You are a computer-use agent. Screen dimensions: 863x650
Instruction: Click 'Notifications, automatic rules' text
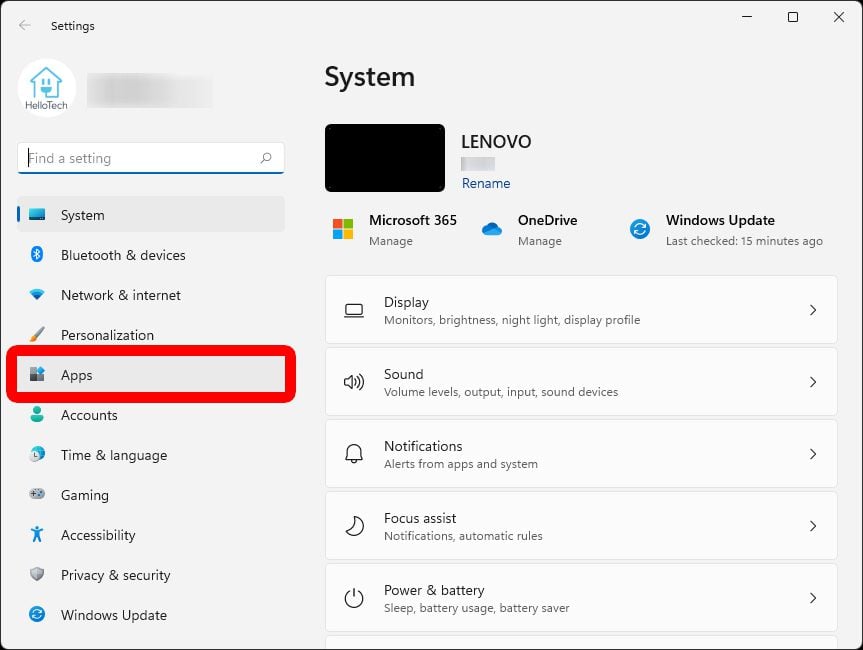[463, 536]
